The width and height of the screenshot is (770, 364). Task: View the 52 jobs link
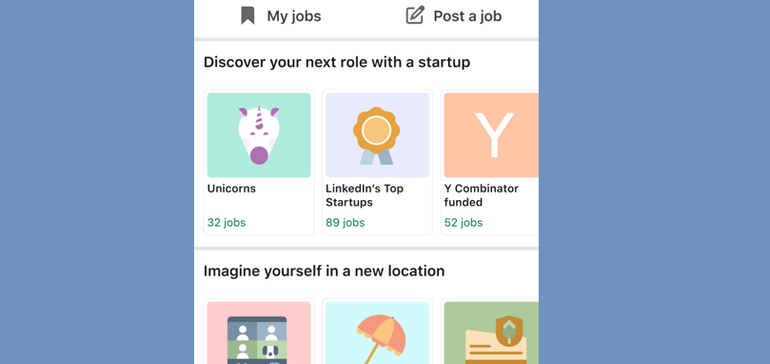point(464,223)
